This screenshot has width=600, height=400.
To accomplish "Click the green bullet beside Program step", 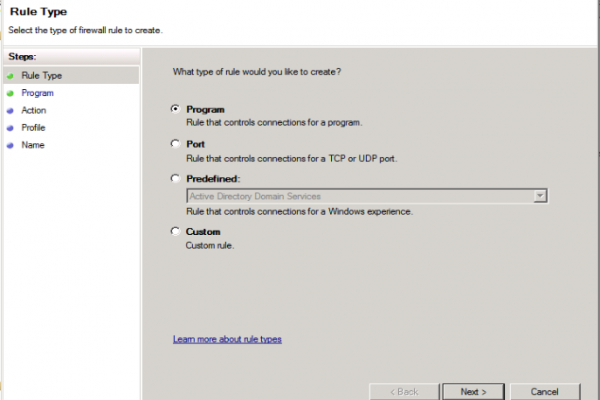I will click(10, 93).
